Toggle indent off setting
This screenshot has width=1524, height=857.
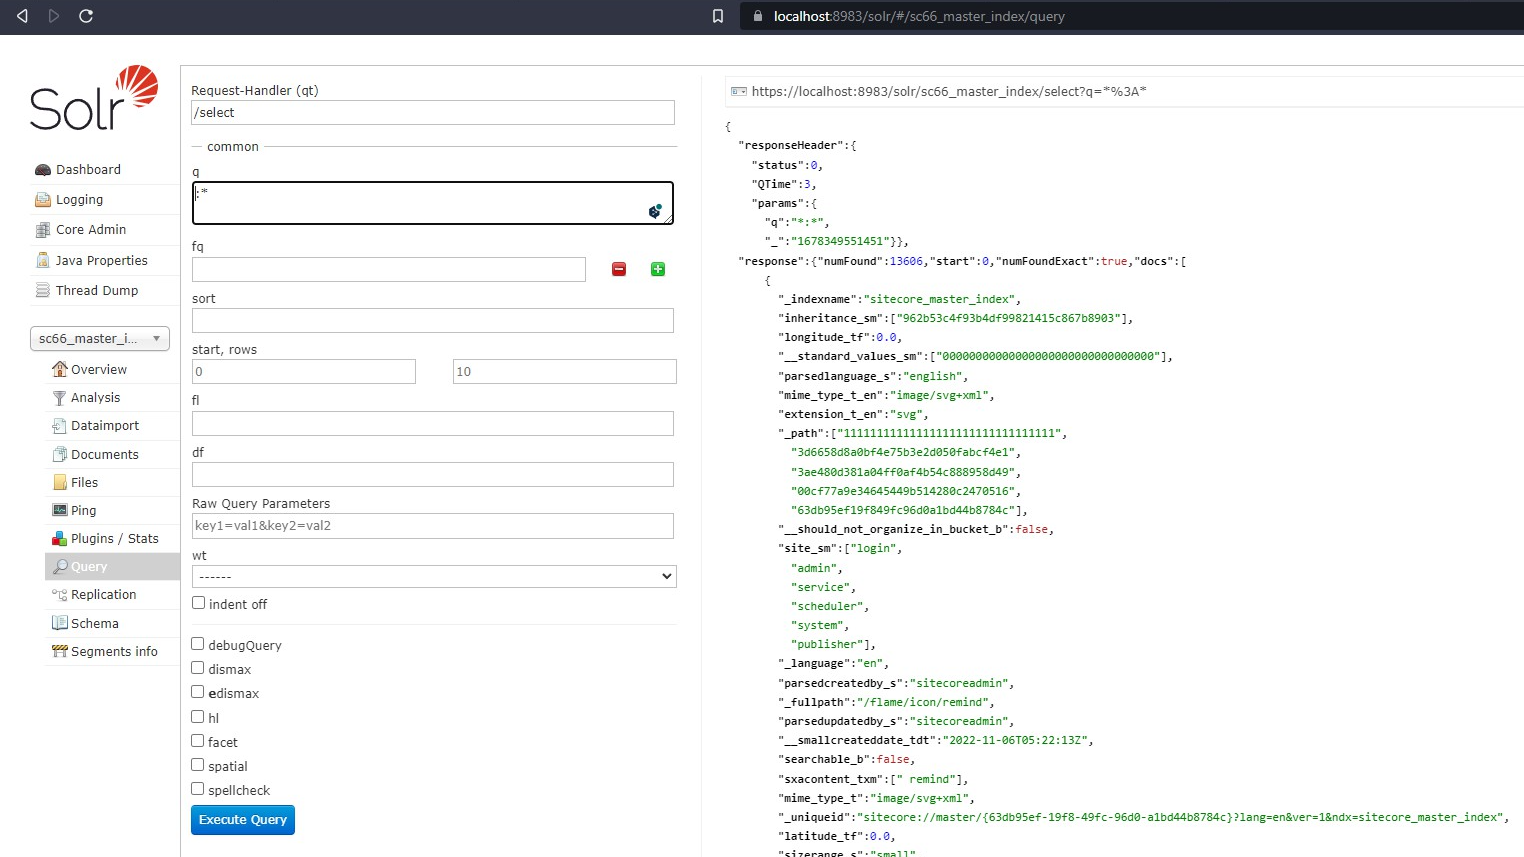[x=197, y=603]
